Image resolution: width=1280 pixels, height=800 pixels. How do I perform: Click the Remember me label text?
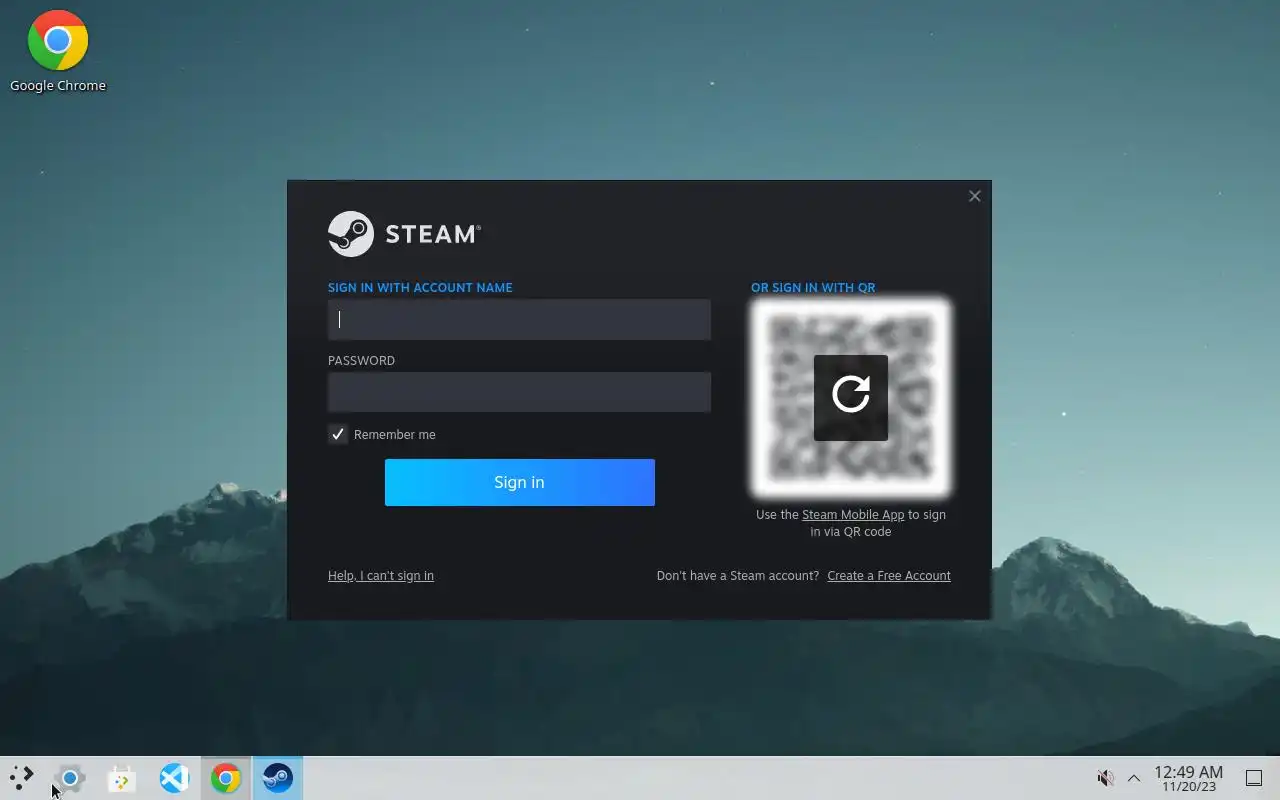tap(395, 435)
